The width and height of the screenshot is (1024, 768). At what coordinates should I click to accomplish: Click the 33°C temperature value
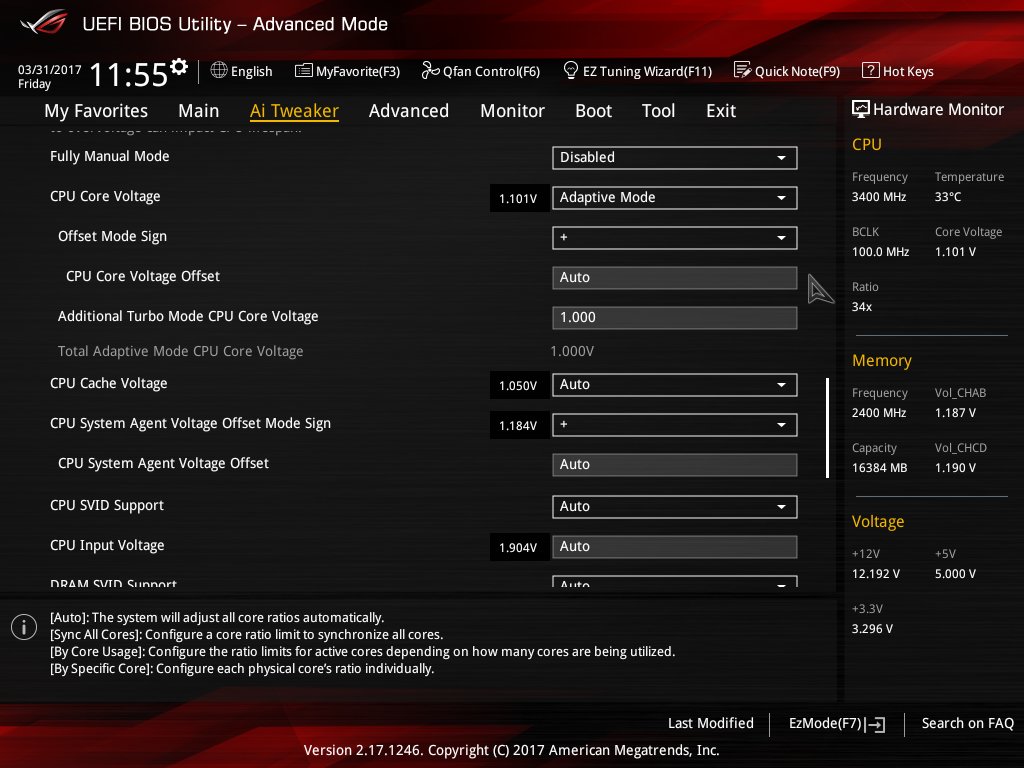click(948, 197)
